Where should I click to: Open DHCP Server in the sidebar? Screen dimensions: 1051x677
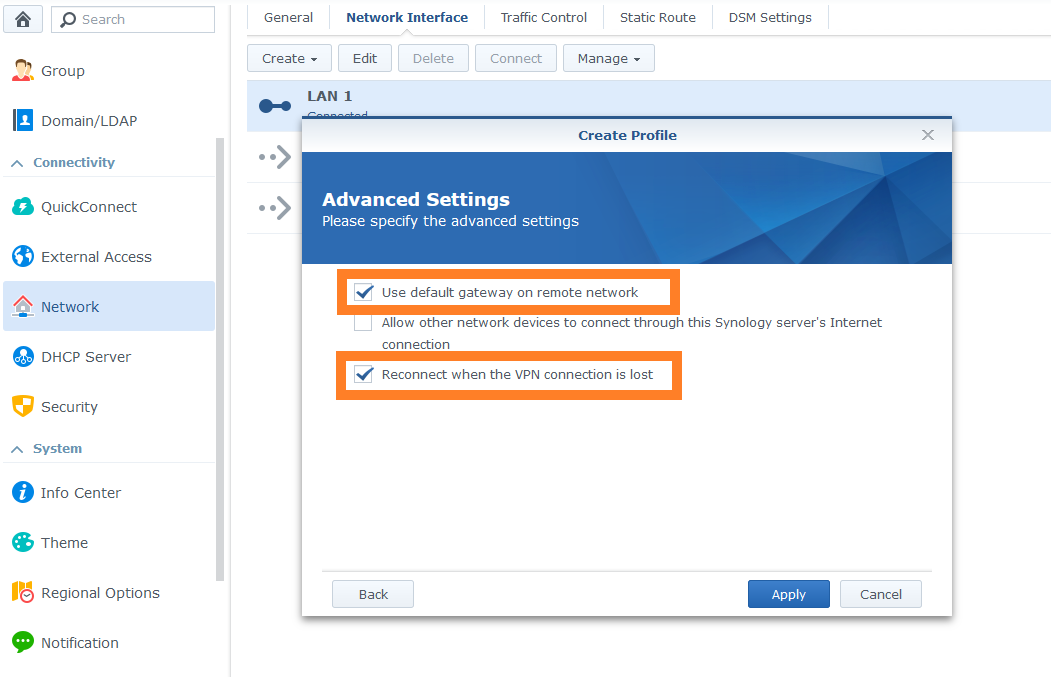(x=109, y=357)
